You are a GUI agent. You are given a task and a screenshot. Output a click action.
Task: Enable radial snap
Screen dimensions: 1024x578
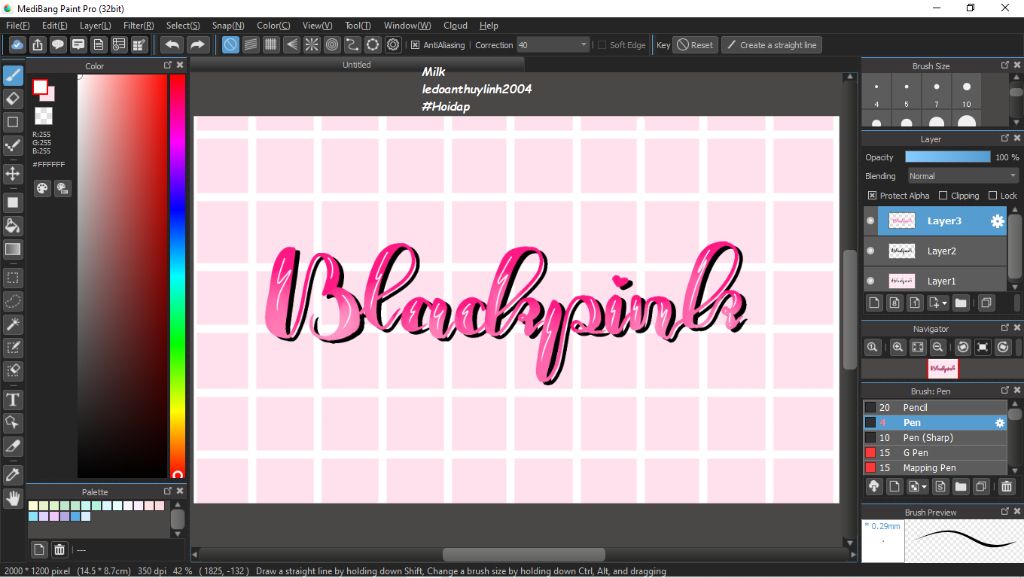pyautogui.click(x=312, y=45)
